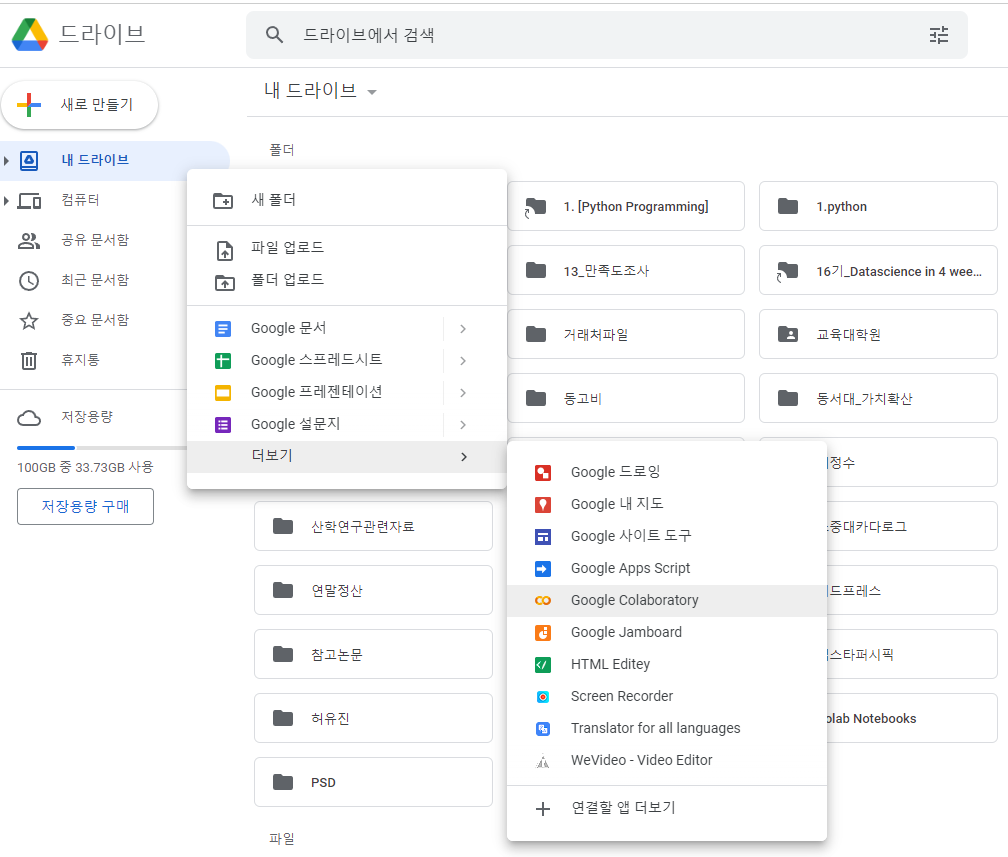Open the 동서대_가치확산 folder
The width and height of the screenshot is (1008, 857).
point(878,399)
